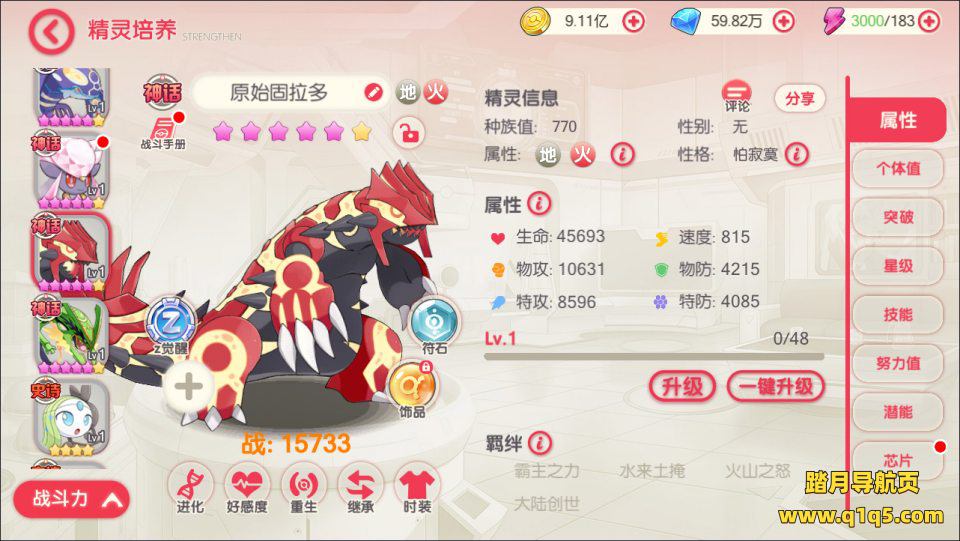The height and width of the screenshot is (541, 960).
Task: Add diamonds with the plus button
Action: click(783, 22)
